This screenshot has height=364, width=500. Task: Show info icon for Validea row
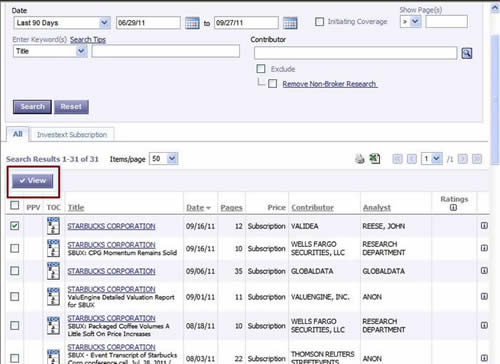pos(484,226)
